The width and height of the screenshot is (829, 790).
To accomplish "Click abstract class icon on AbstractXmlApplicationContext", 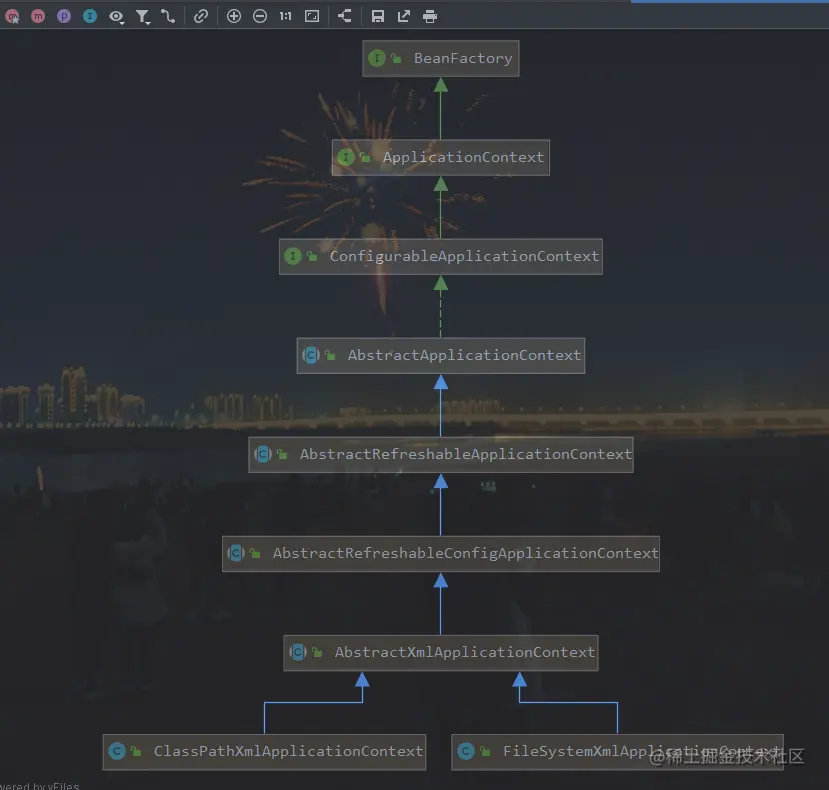I will tap(298, 652).
